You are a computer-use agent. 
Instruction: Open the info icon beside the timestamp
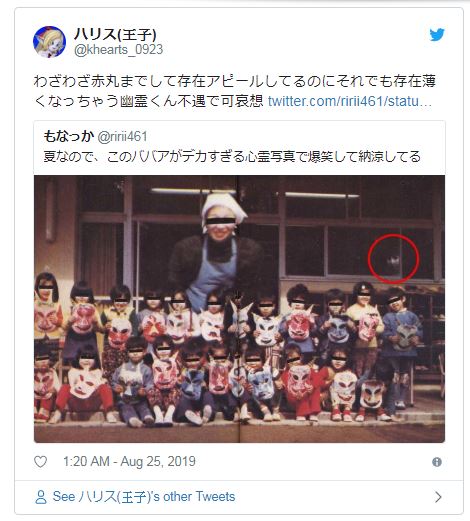coord(437,462)
